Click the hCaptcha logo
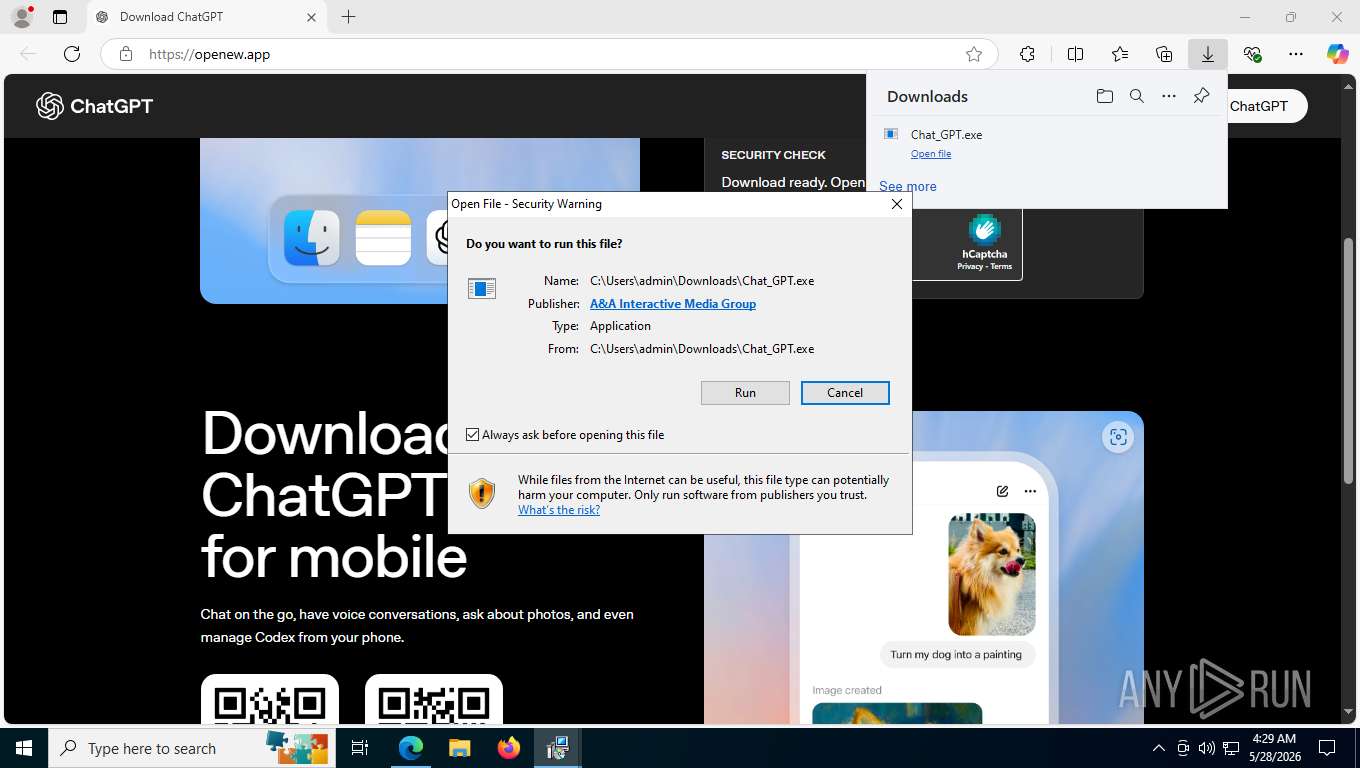The width and height of the screenshot is (1360, 768). (x=985, y=230)
